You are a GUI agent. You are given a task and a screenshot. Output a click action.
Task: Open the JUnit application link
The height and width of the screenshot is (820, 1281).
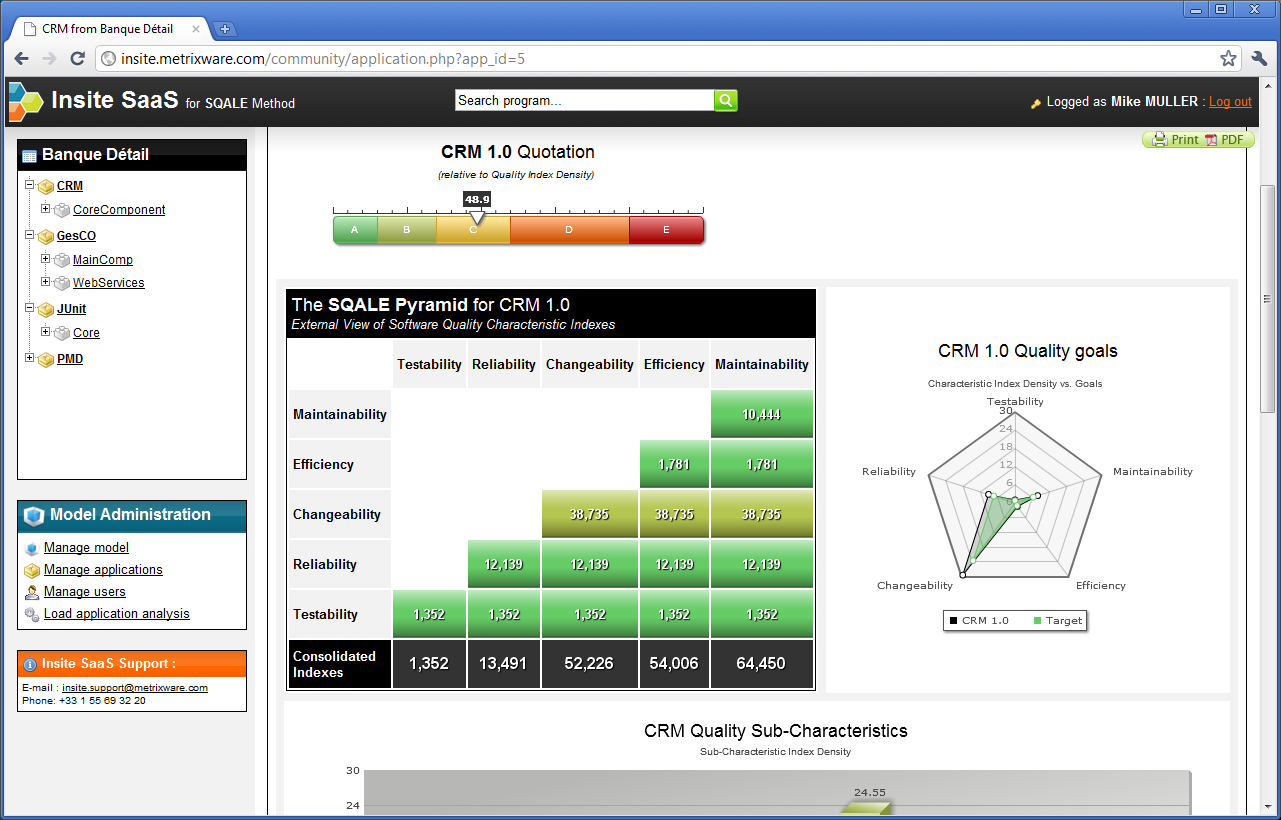pyautogui.click(x=71, y=310)
